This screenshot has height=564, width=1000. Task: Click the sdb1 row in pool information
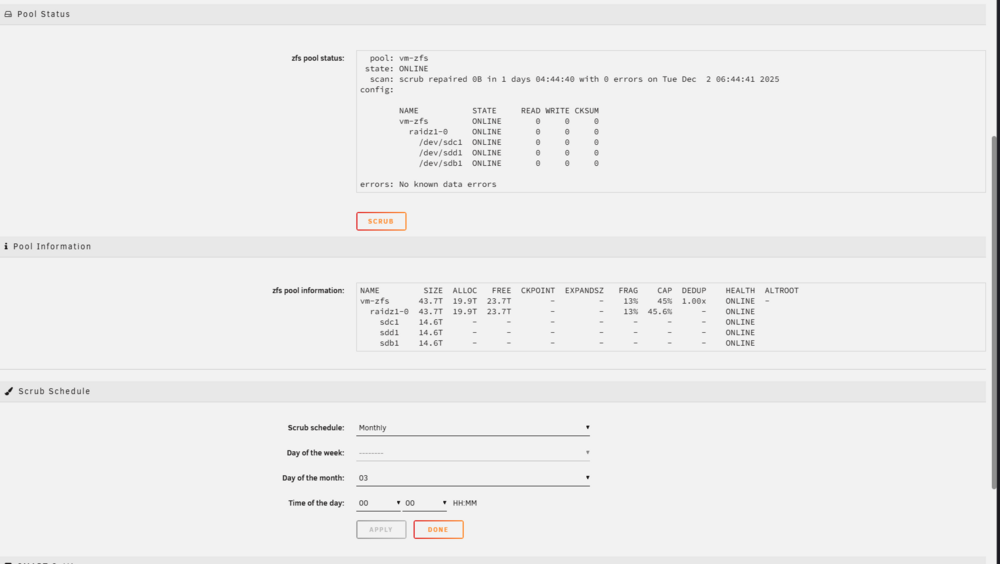pos(557,343)
